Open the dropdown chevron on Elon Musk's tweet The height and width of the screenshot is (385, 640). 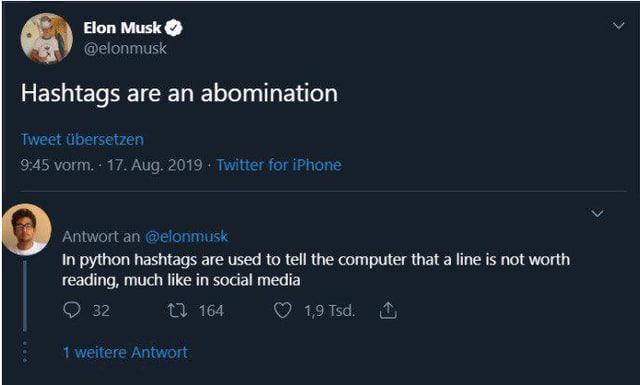pyautogui.click(x=619, y=26)
